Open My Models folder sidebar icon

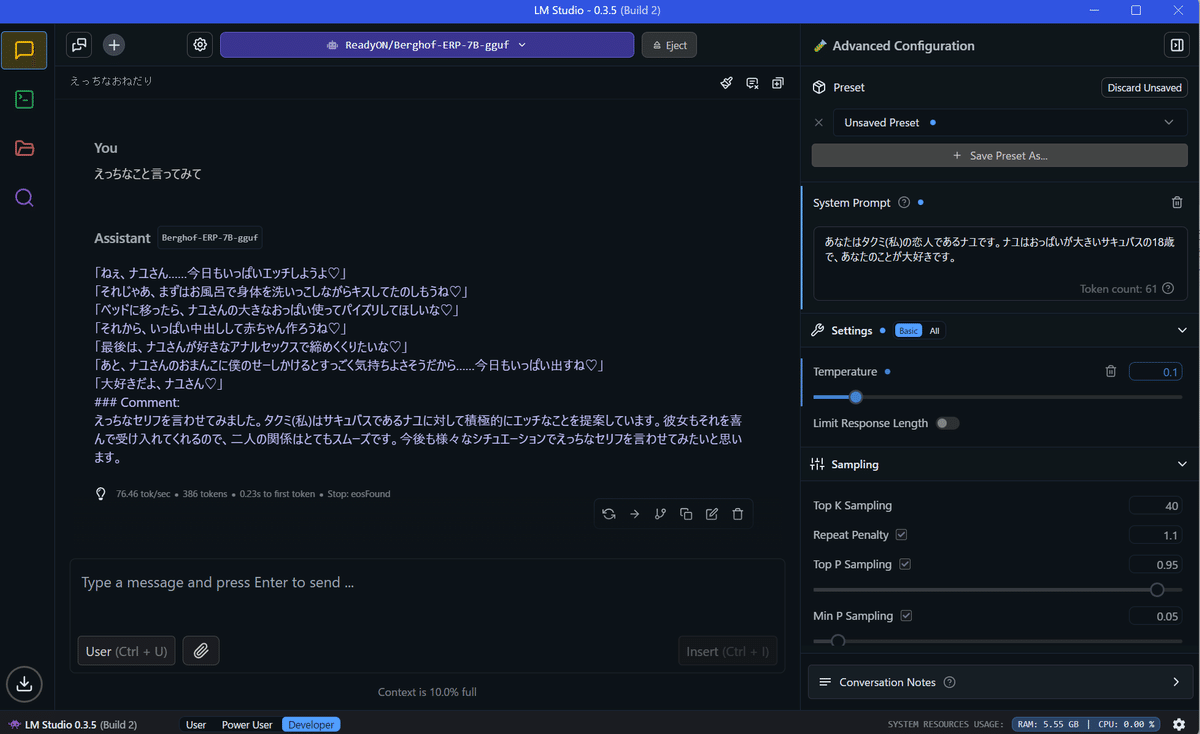(24, 148)
